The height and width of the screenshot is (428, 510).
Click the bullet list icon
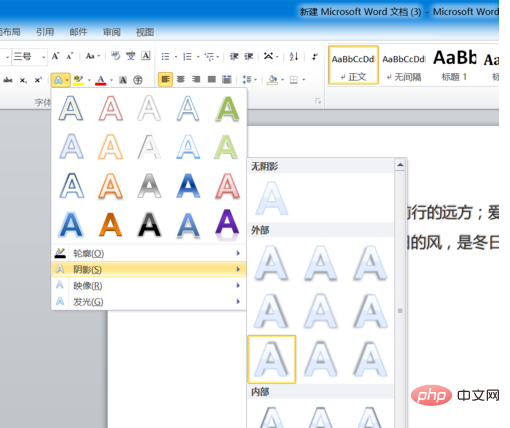[165, 56]
